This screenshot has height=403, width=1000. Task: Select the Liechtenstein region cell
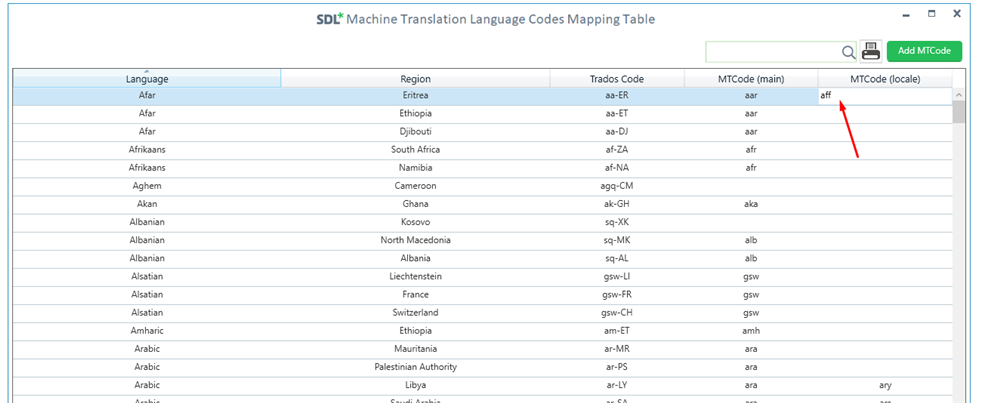(x=415, y=277)
